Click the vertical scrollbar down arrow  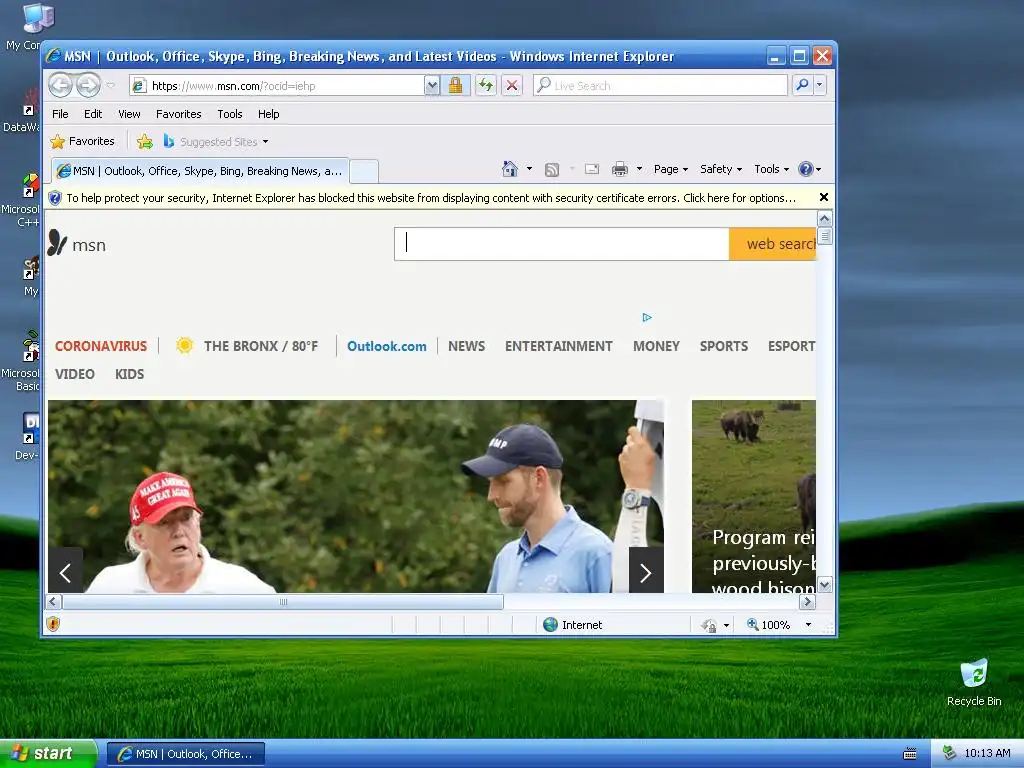tap(824, 584)
